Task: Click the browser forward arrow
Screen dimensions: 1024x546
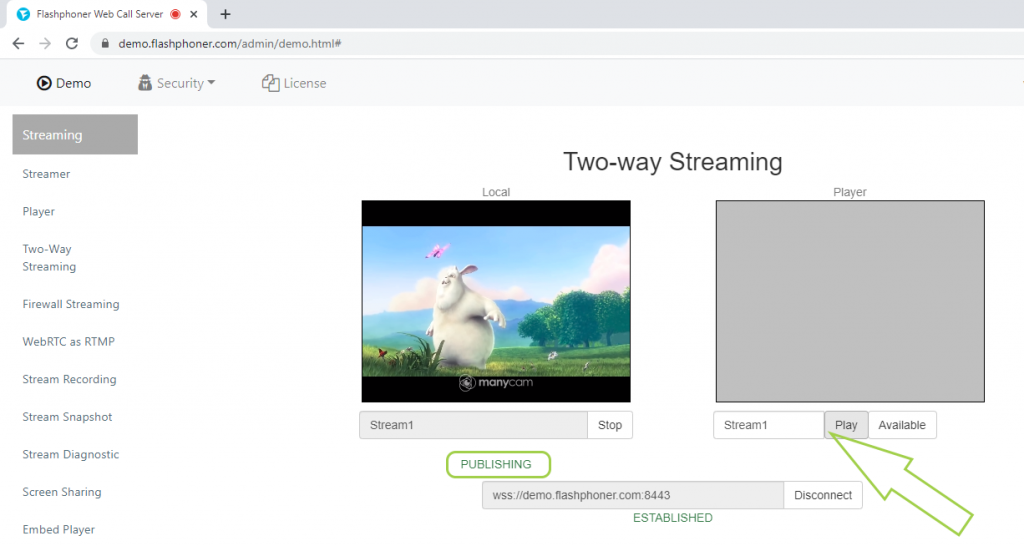Action: [45, 44]
